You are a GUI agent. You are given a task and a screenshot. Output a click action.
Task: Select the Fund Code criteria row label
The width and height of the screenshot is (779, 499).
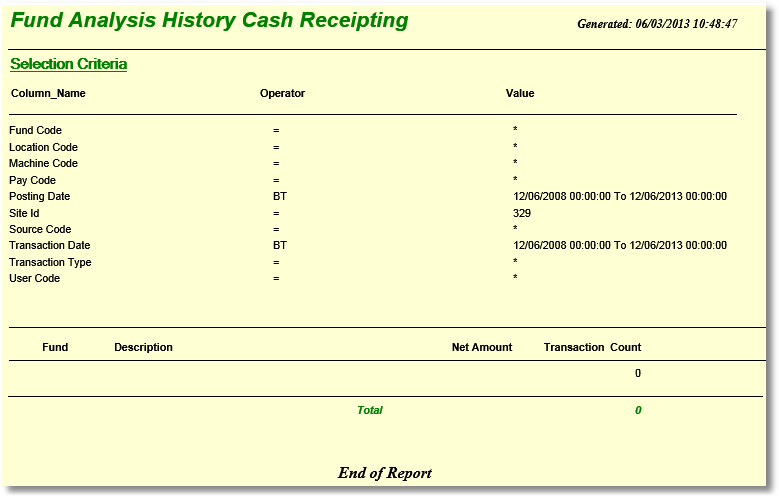click(x=35, y=131)
